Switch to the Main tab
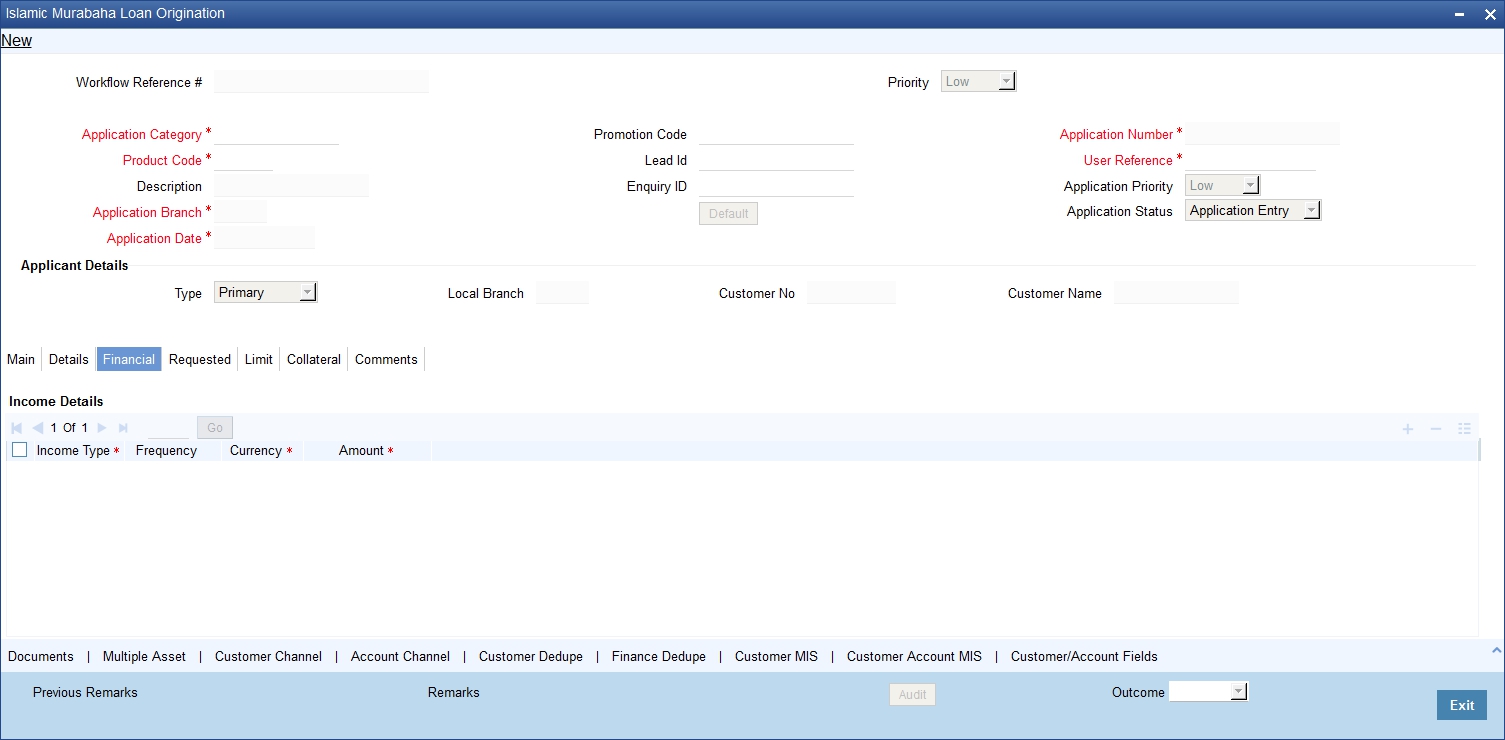The height and width of the screenshot is (740, 1505). pos(21,359)
